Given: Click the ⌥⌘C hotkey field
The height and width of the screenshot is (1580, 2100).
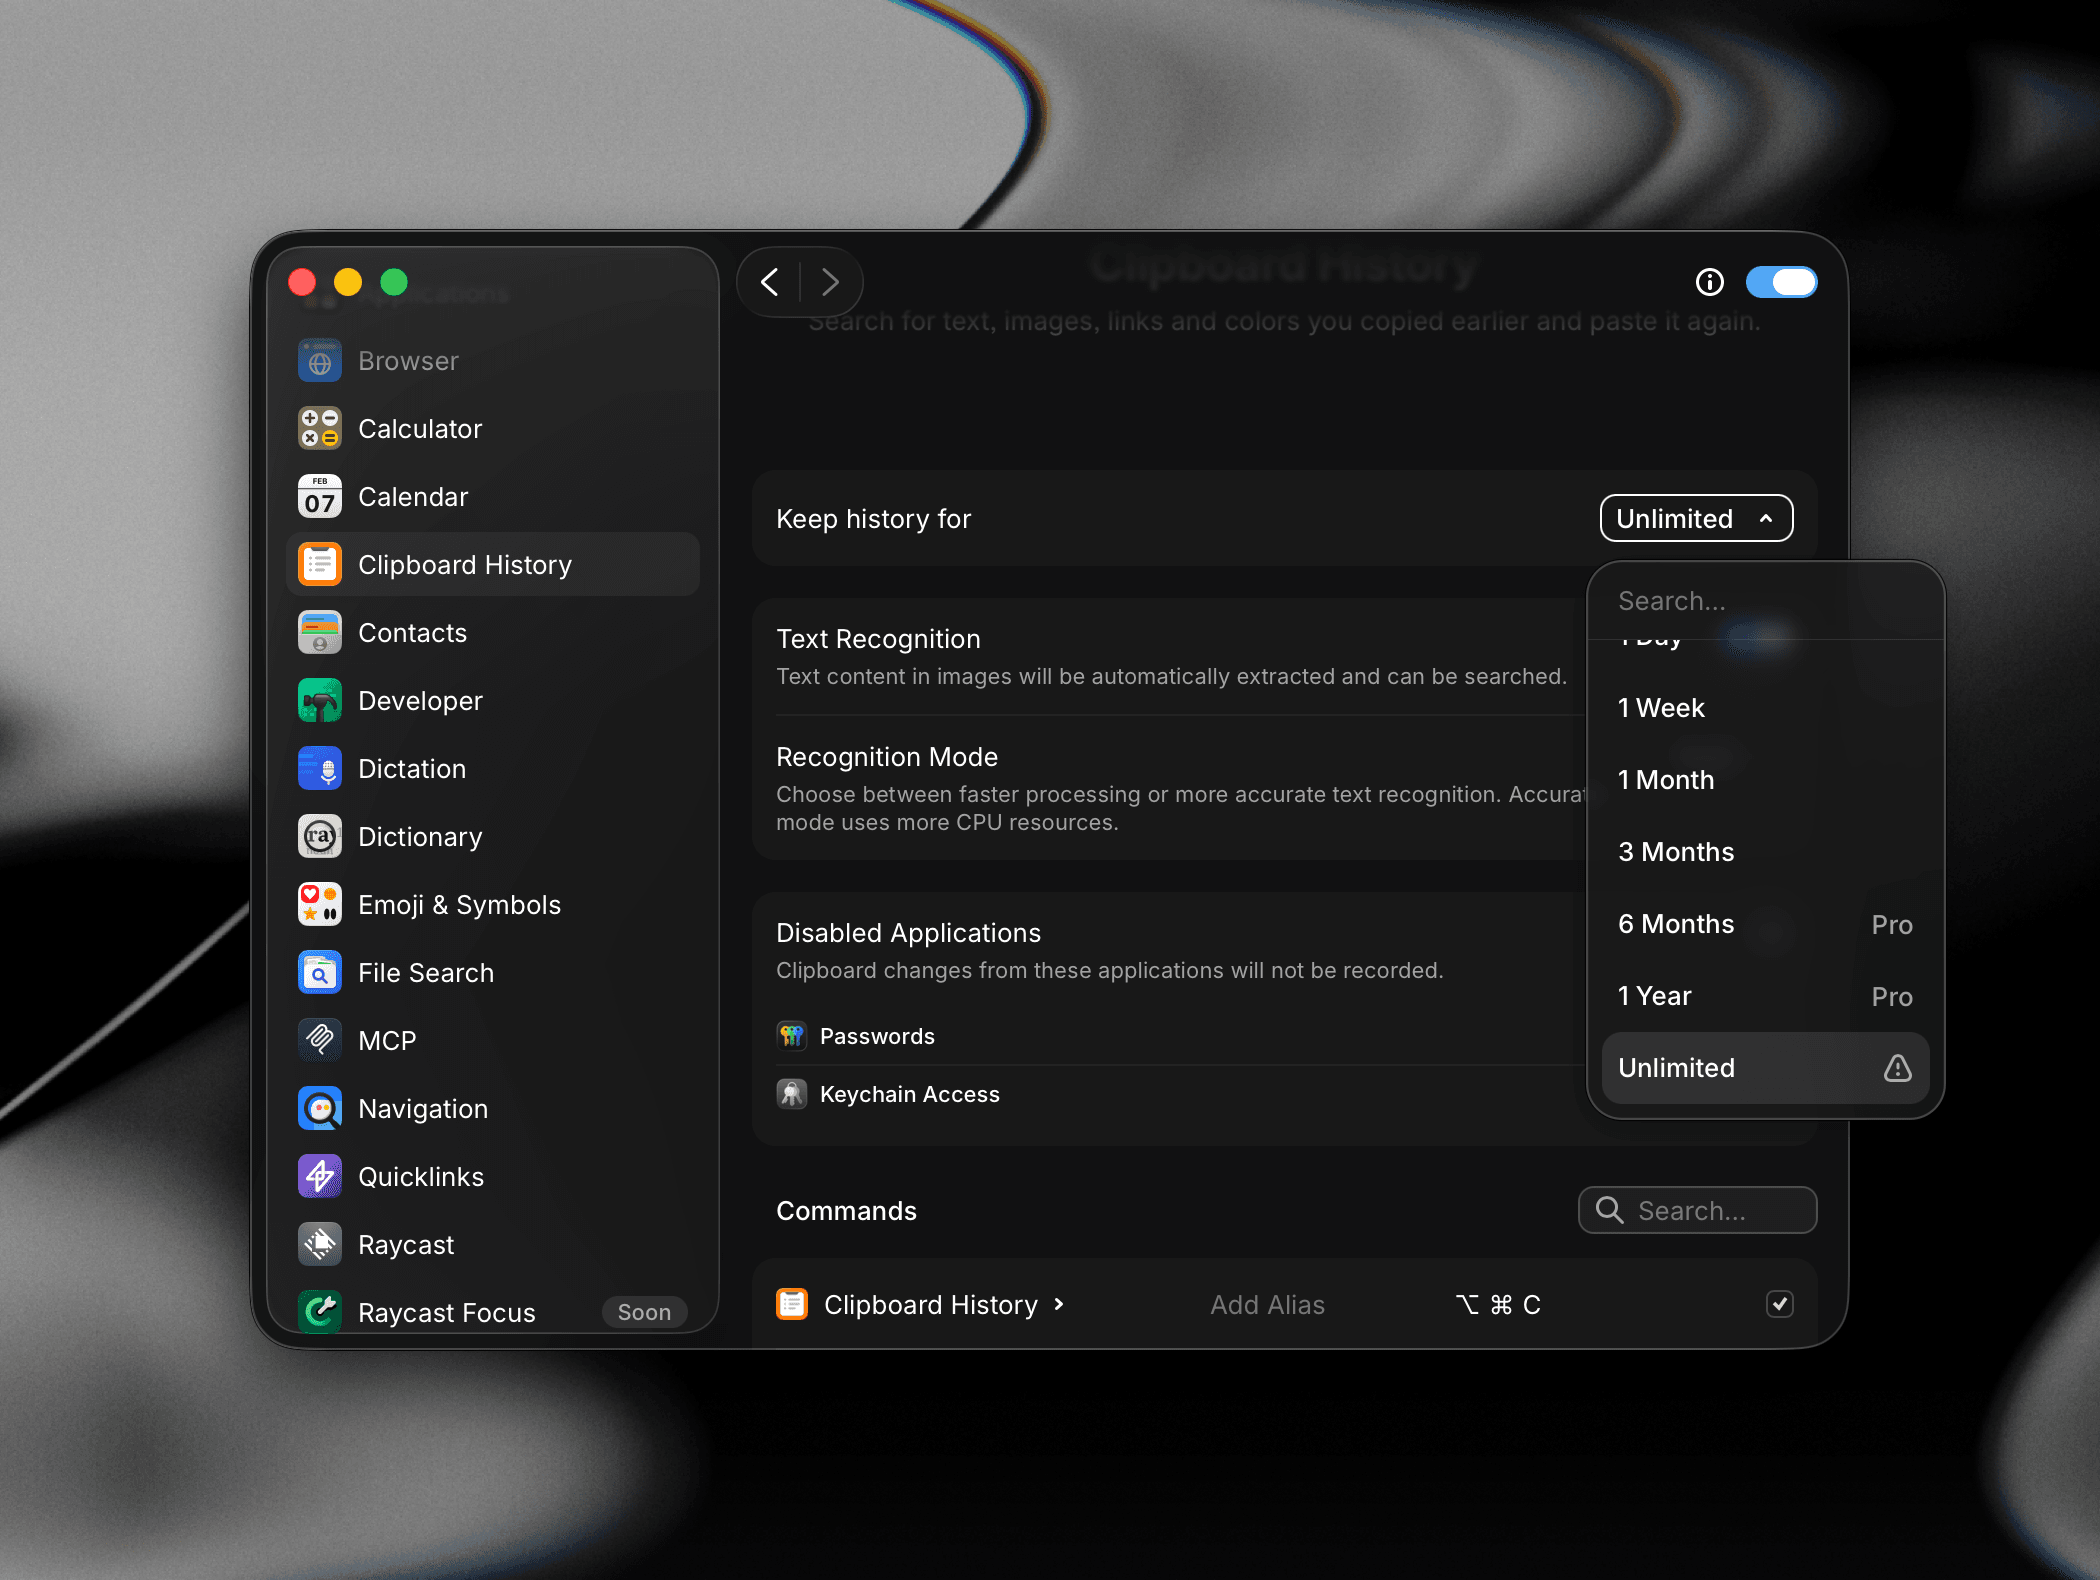Looking at the screenshot, I should 1498,1305.
